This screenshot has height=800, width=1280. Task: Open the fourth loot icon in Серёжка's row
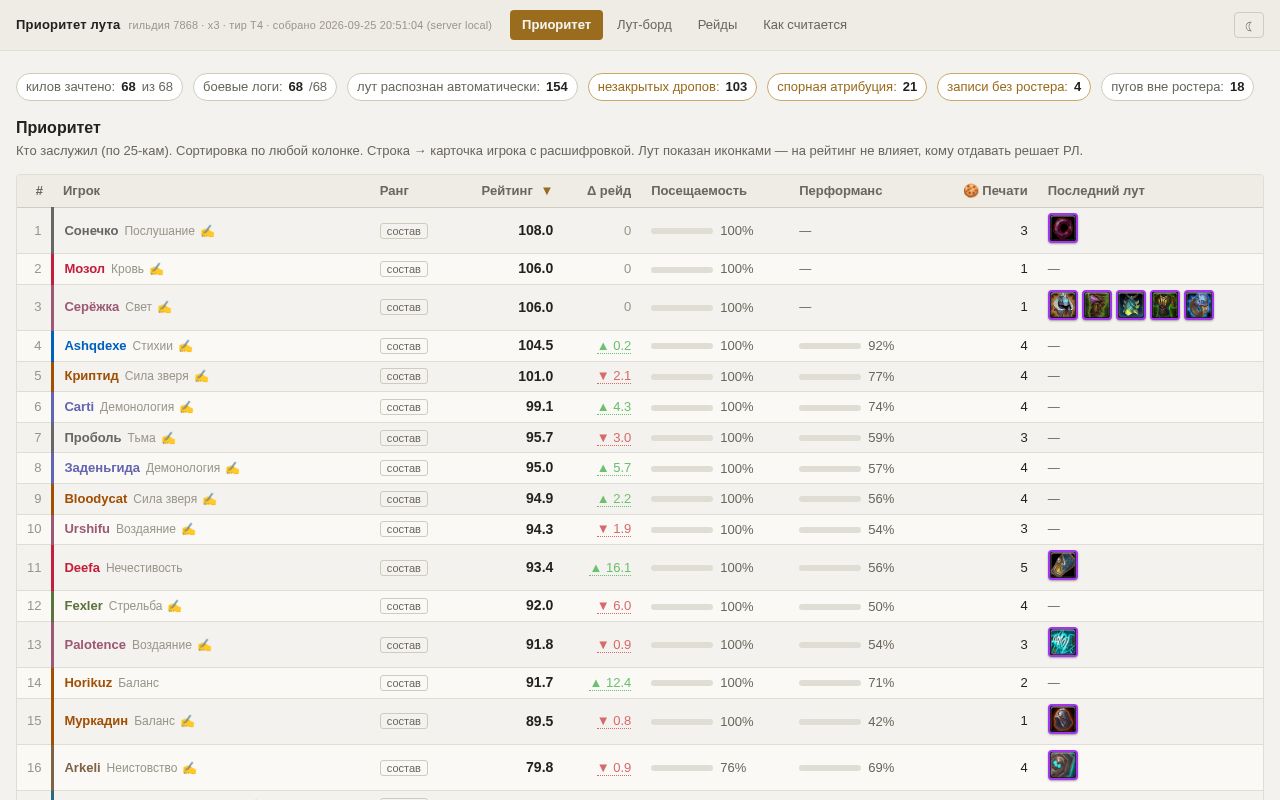[1165, 306]
